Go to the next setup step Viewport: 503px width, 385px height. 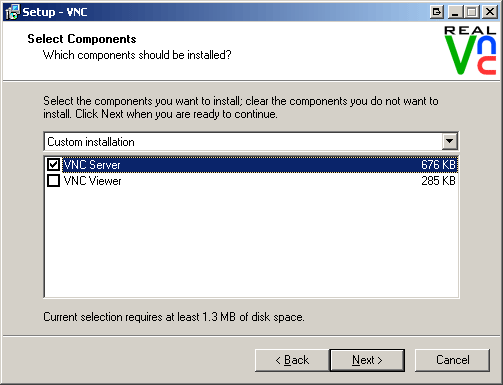click(x=367, y=360)
